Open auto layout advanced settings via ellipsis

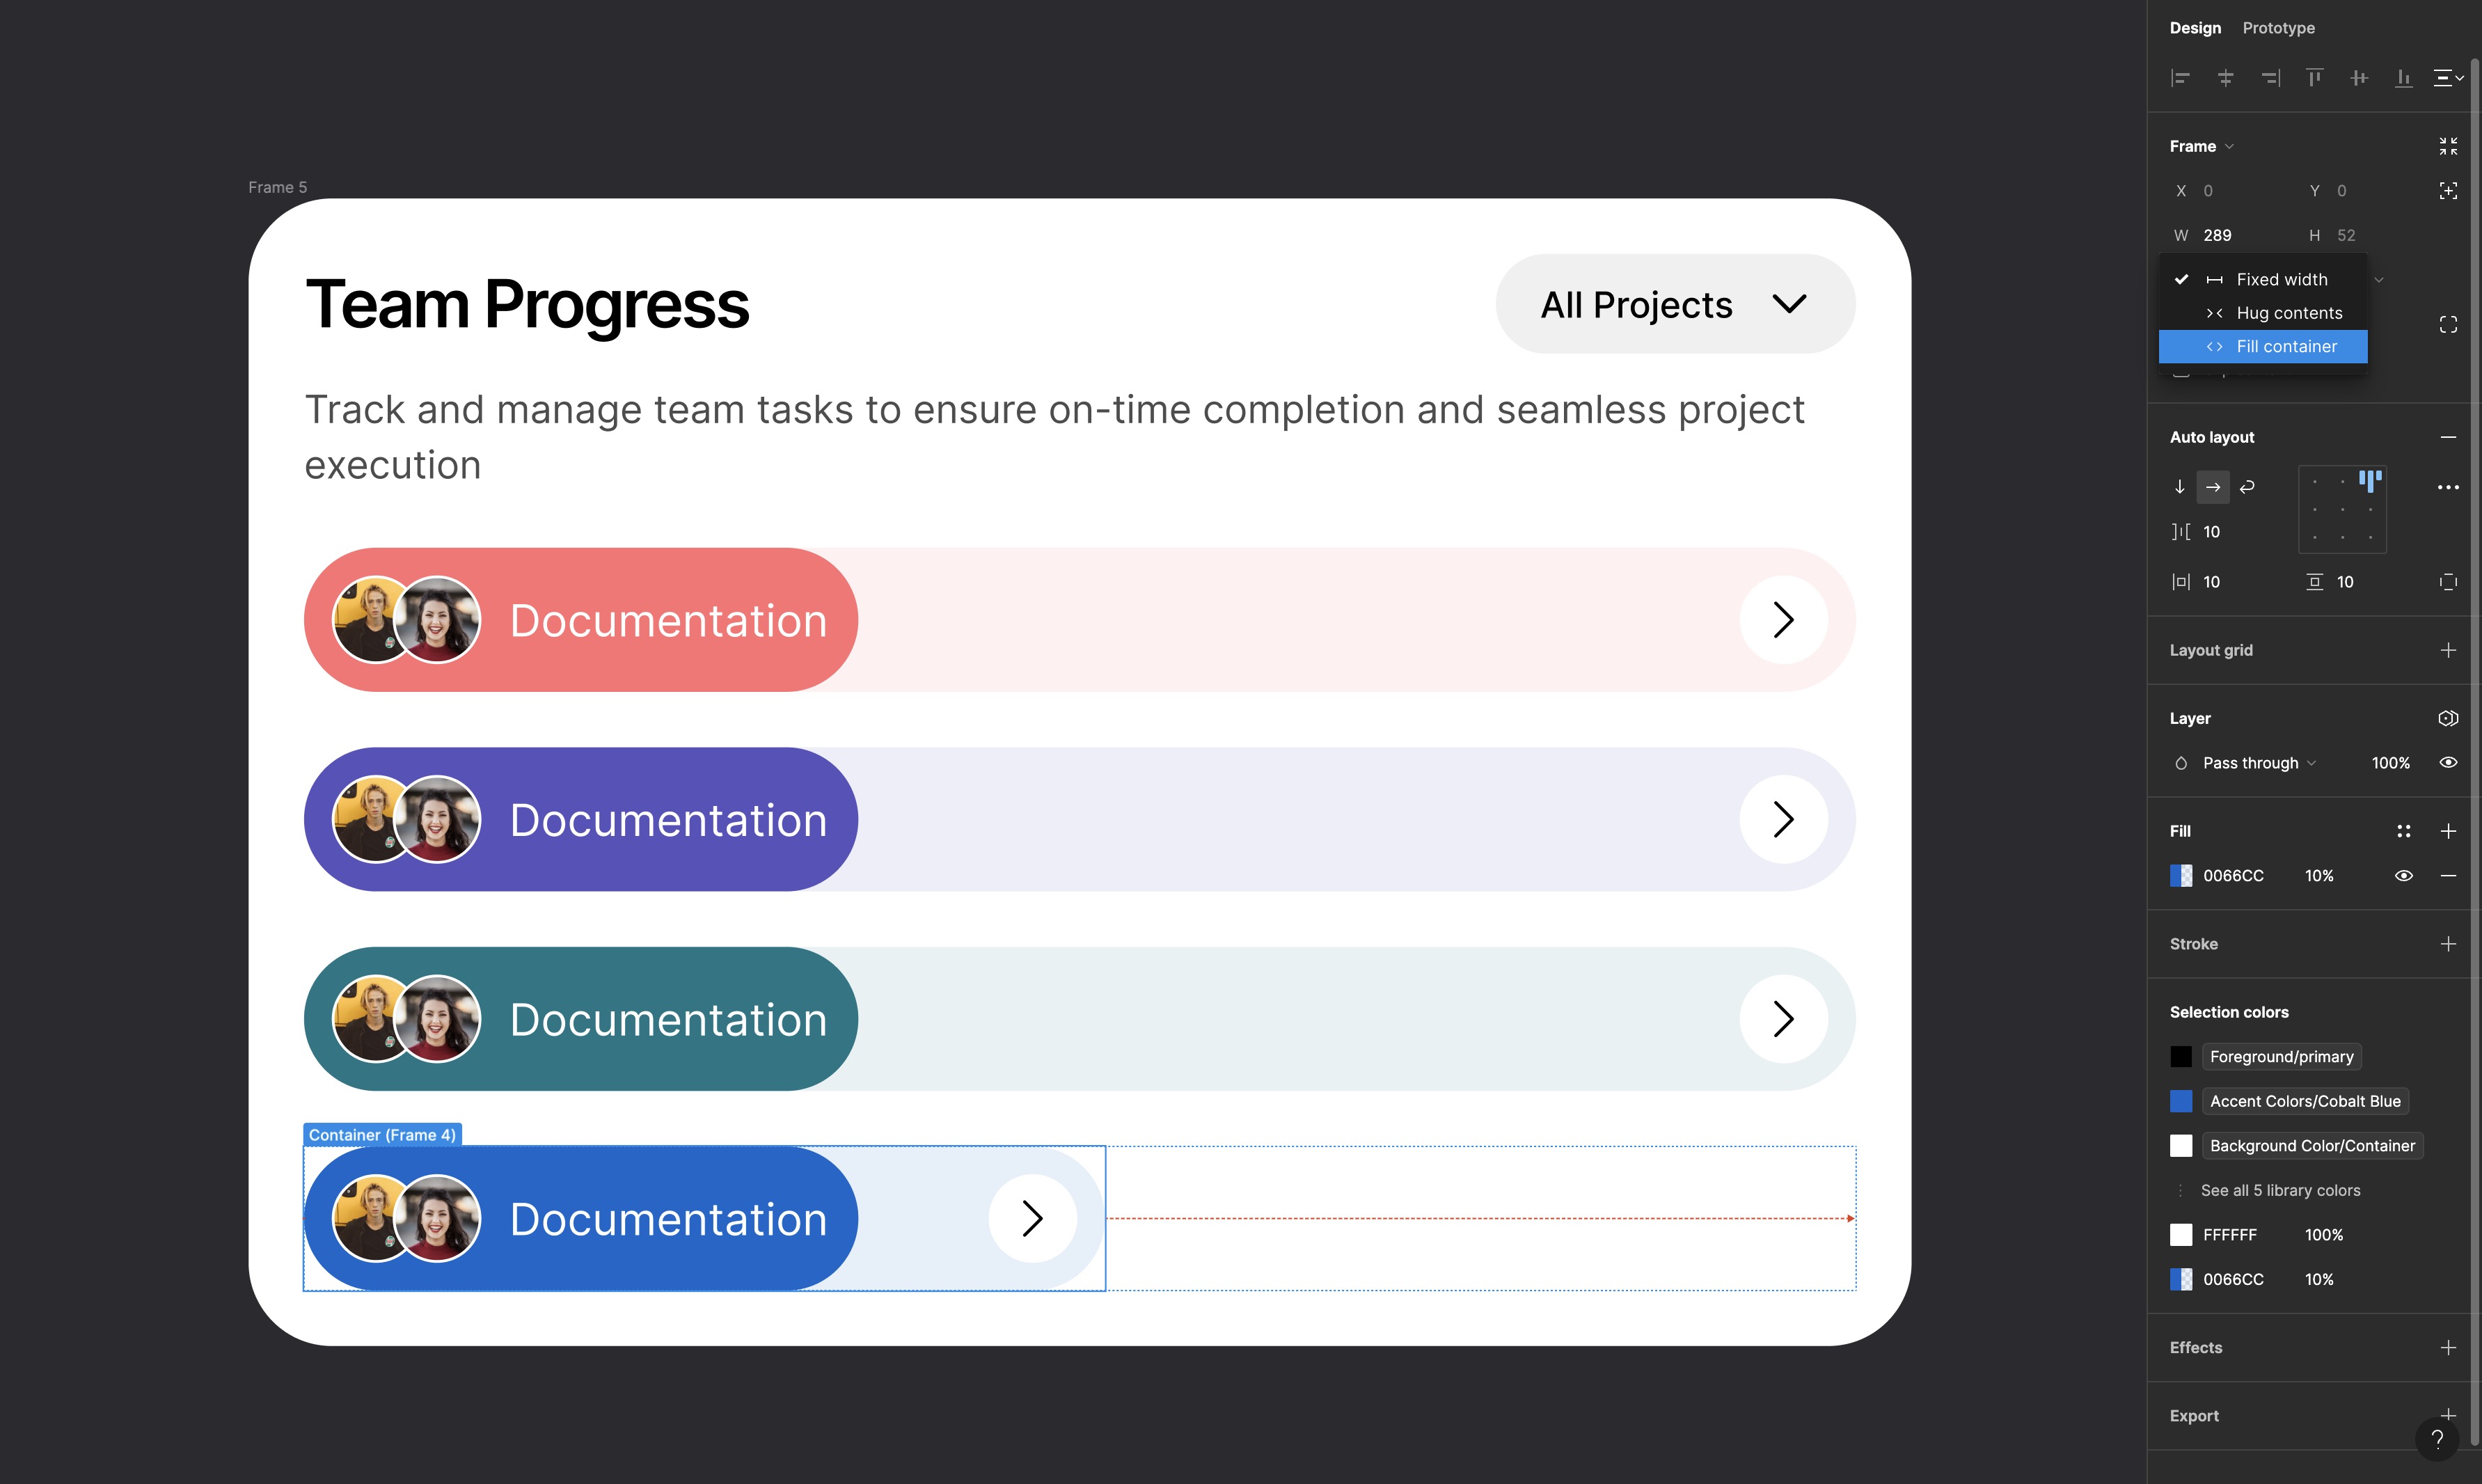tap(2449, 487)
